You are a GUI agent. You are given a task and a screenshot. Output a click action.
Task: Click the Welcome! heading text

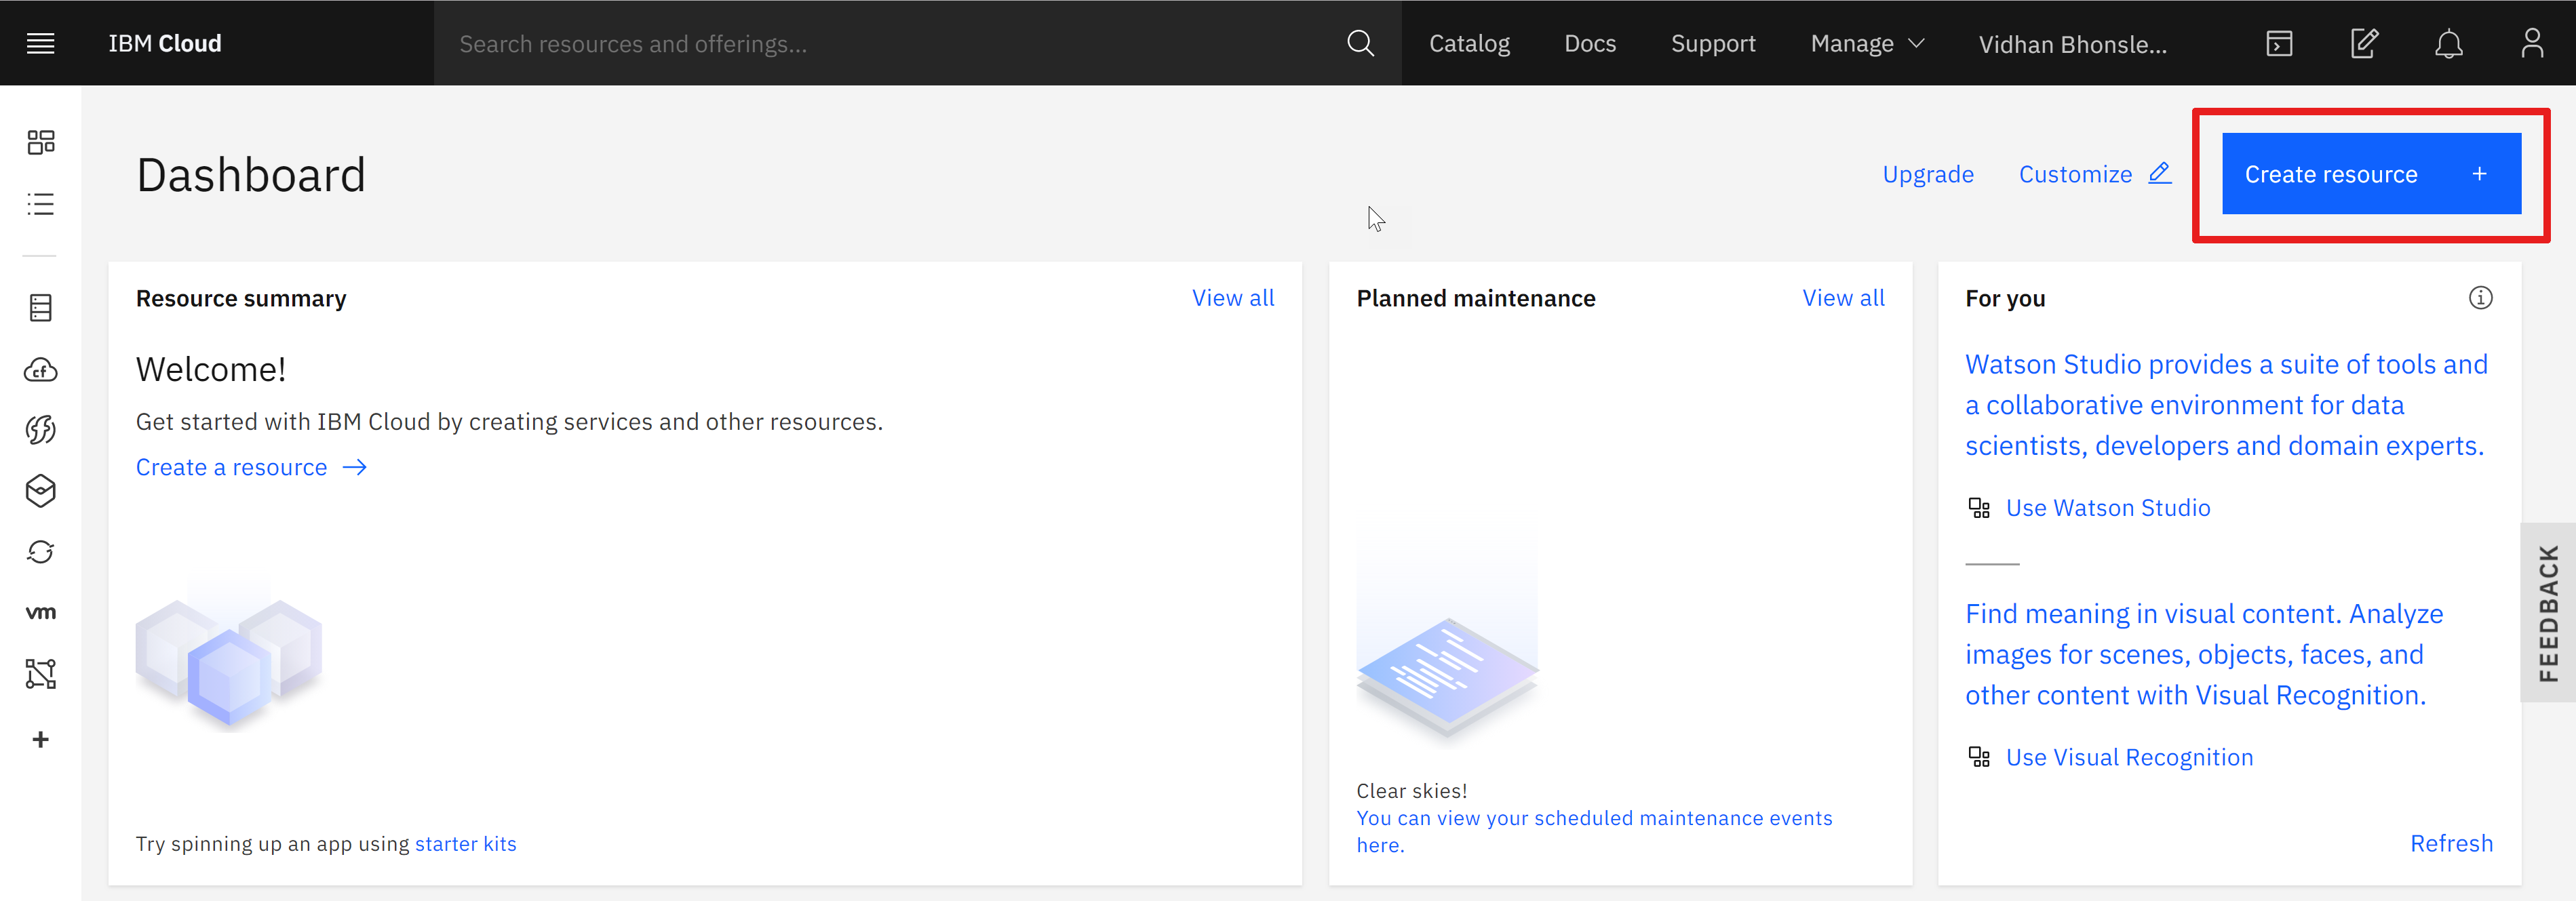211,370
